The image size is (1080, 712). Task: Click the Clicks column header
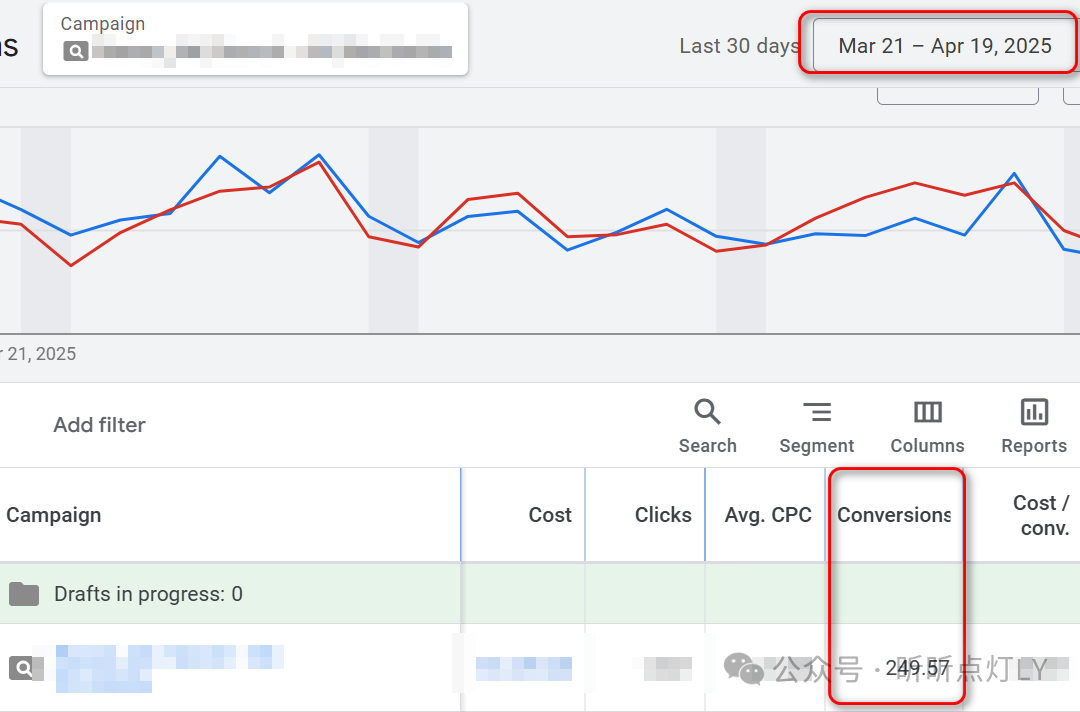(x=663, y=515)
